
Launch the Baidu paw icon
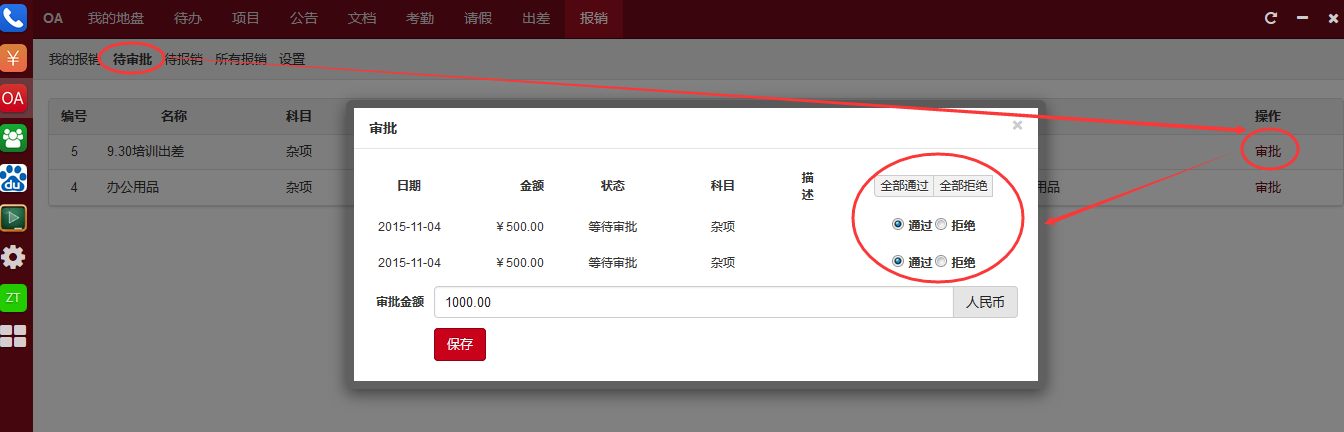13,178
